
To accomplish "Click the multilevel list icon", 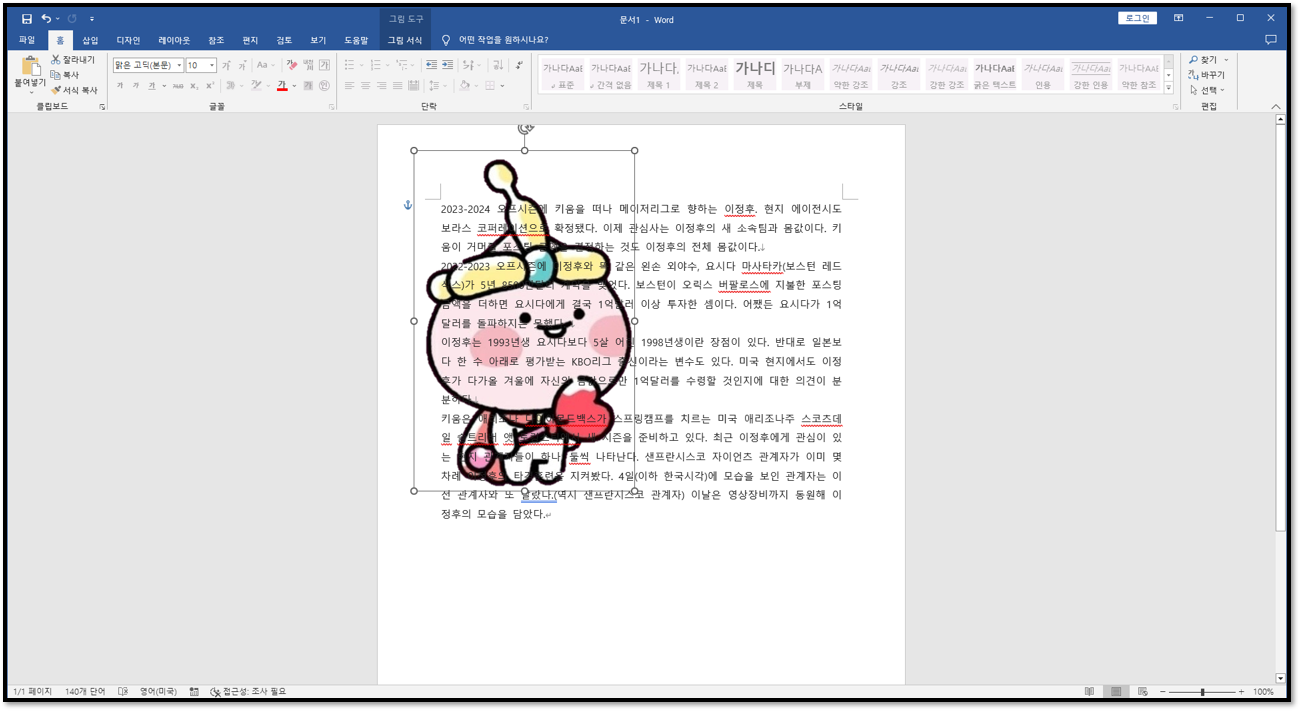I will 402,65.
